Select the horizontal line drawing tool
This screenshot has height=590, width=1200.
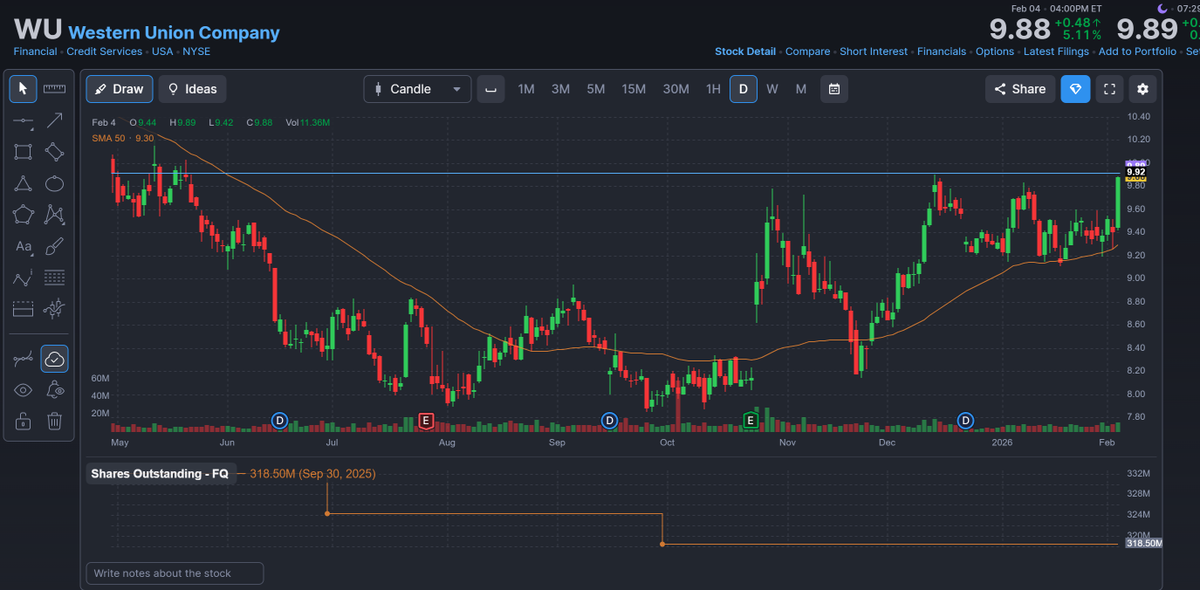(24, 121)
